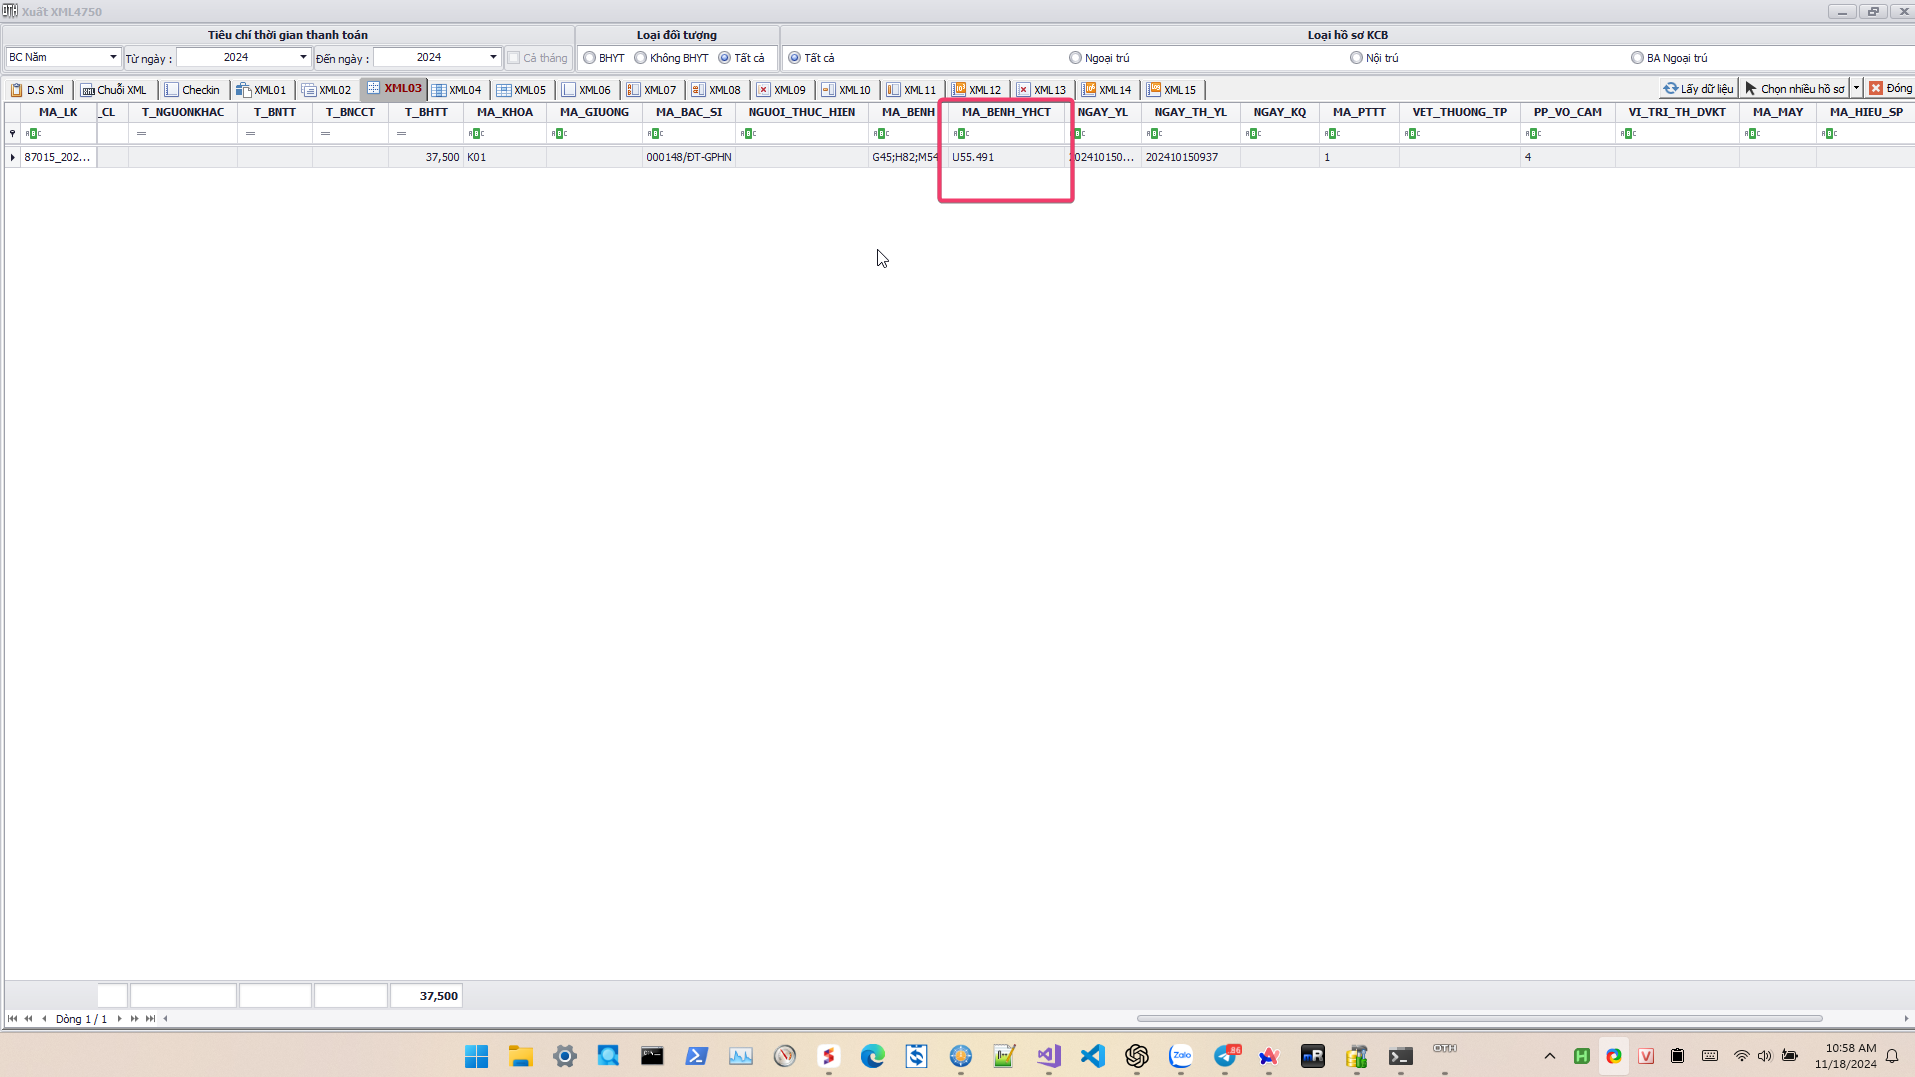Select the Không BHYT radio button

pos(641,58)
